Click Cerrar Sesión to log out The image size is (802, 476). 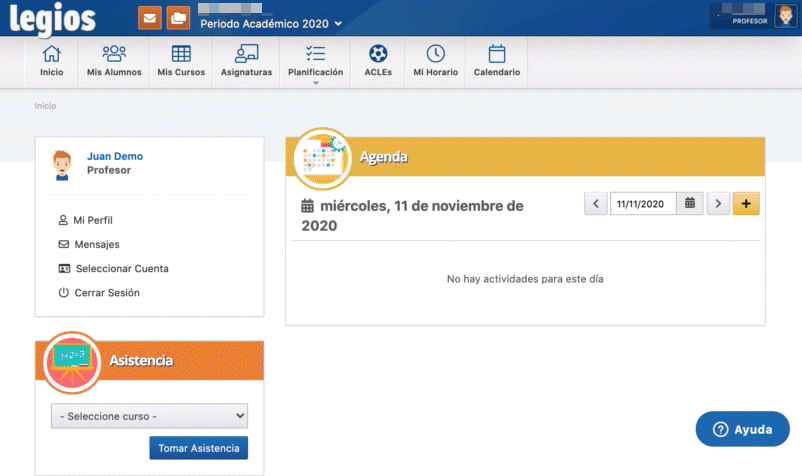99,292
